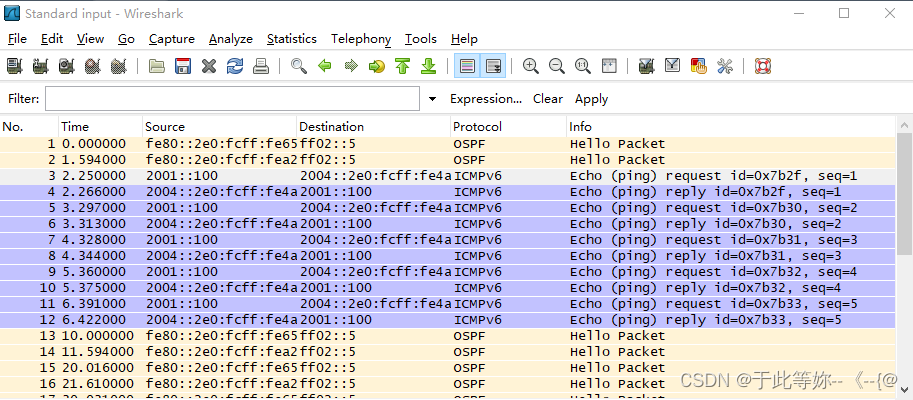Select packet 16 at time 21.610000
The height and width of the screenshot is (400, 913).
coord(447,384)
